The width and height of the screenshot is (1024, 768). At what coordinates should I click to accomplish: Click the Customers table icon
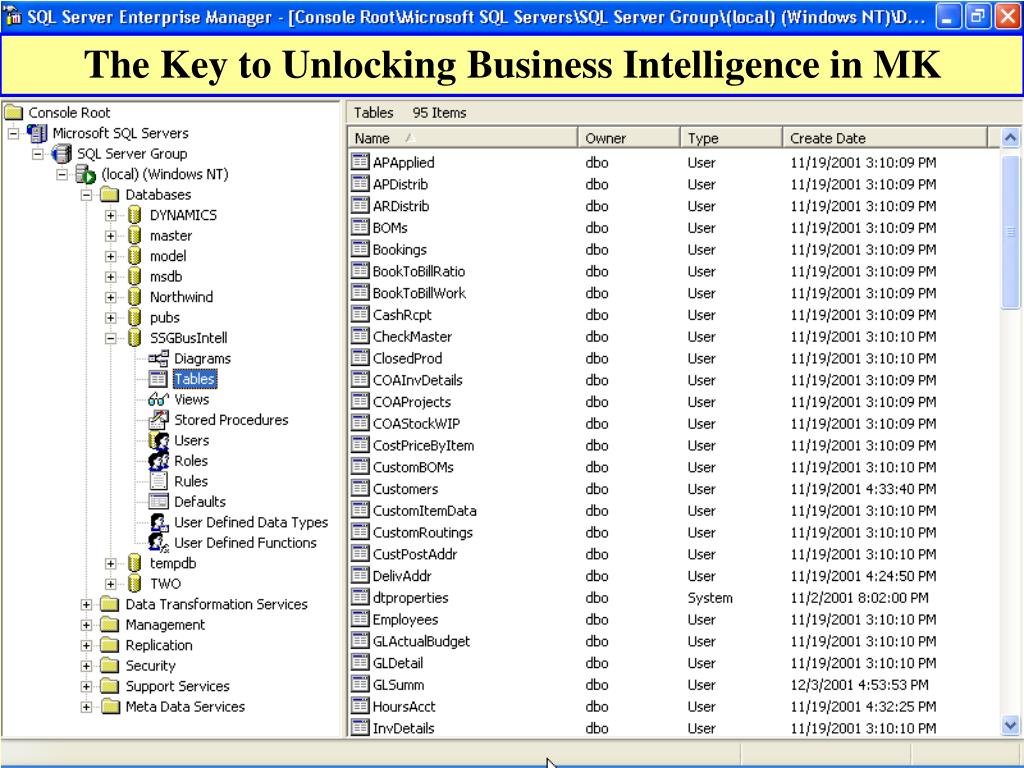pyautogui.click(x=360, y=488)
